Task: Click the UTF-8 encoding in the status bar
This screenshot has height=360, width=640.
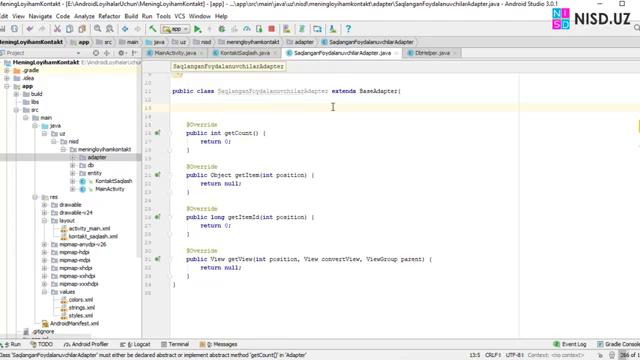Action: (515, 355)
